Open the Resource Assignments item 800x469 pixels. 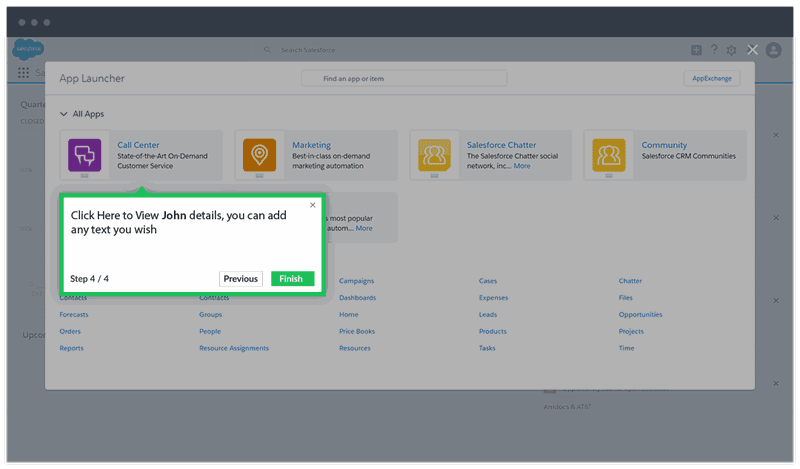234,348
